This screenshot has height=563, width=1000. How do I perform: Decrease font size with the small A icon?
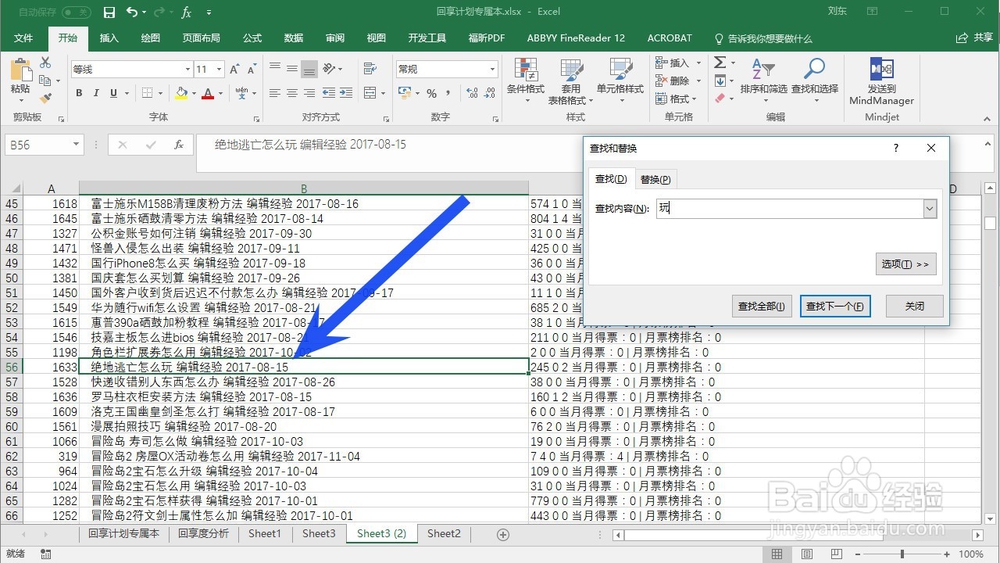click(x=251, y=69)
